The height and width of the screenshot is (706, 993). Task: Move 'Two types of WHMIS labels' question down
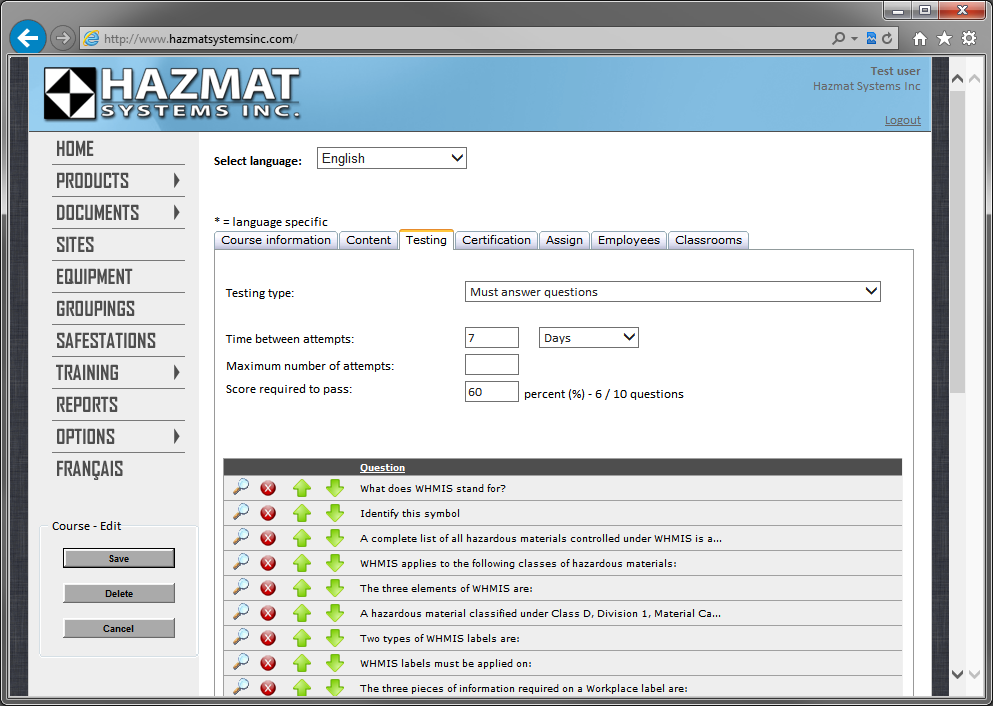335,638
